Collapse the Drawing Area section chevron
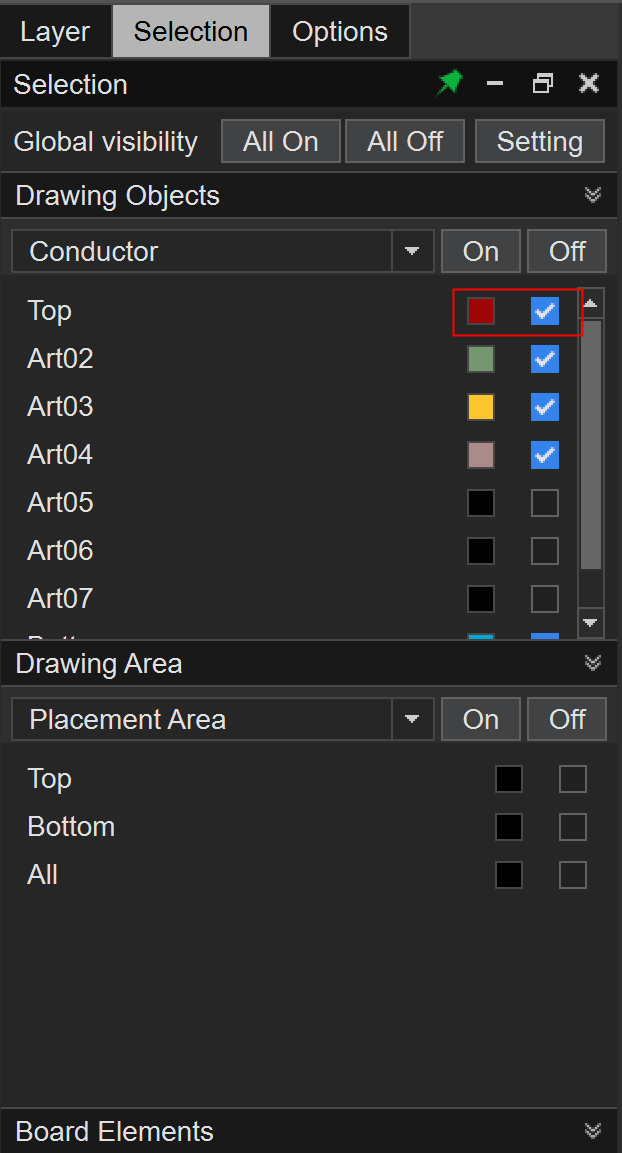Screen dimensions: 622x1153 click(x=593, y=663)
